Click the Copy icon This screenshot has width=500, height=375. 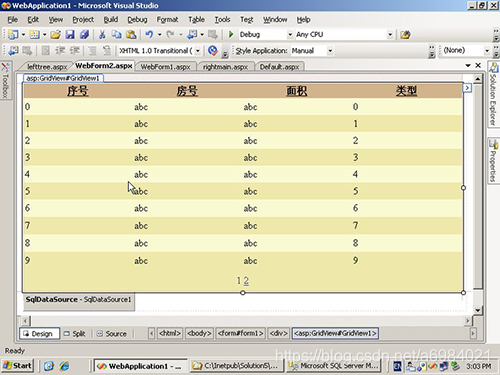[116, 34]
